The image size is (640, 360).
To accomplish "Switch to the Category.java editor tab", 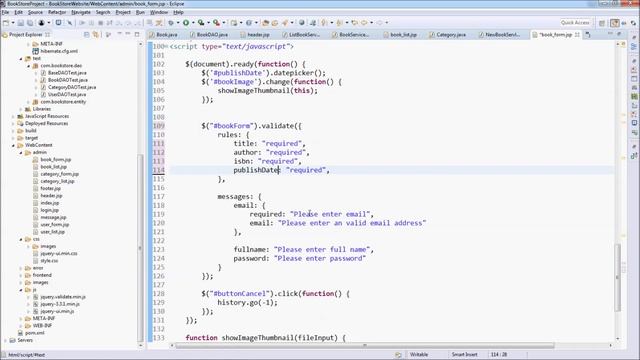I will coord(448,35).
